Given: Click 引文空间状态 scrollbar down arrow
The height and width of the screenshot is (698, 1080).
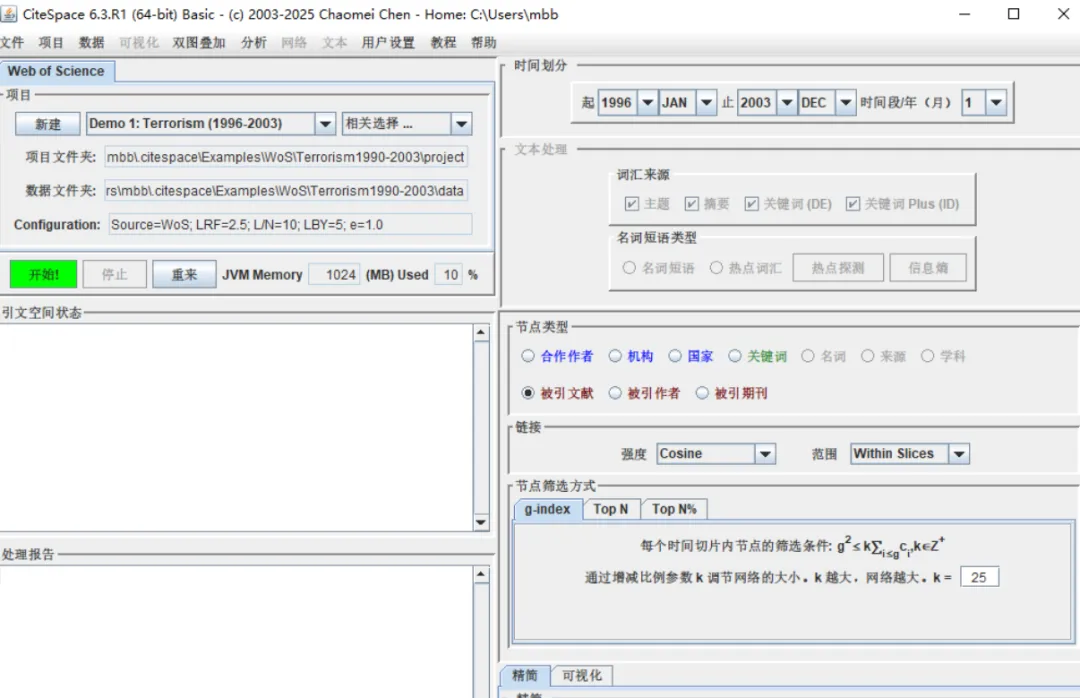Looking at the screenshot, I should coord(481,522).
